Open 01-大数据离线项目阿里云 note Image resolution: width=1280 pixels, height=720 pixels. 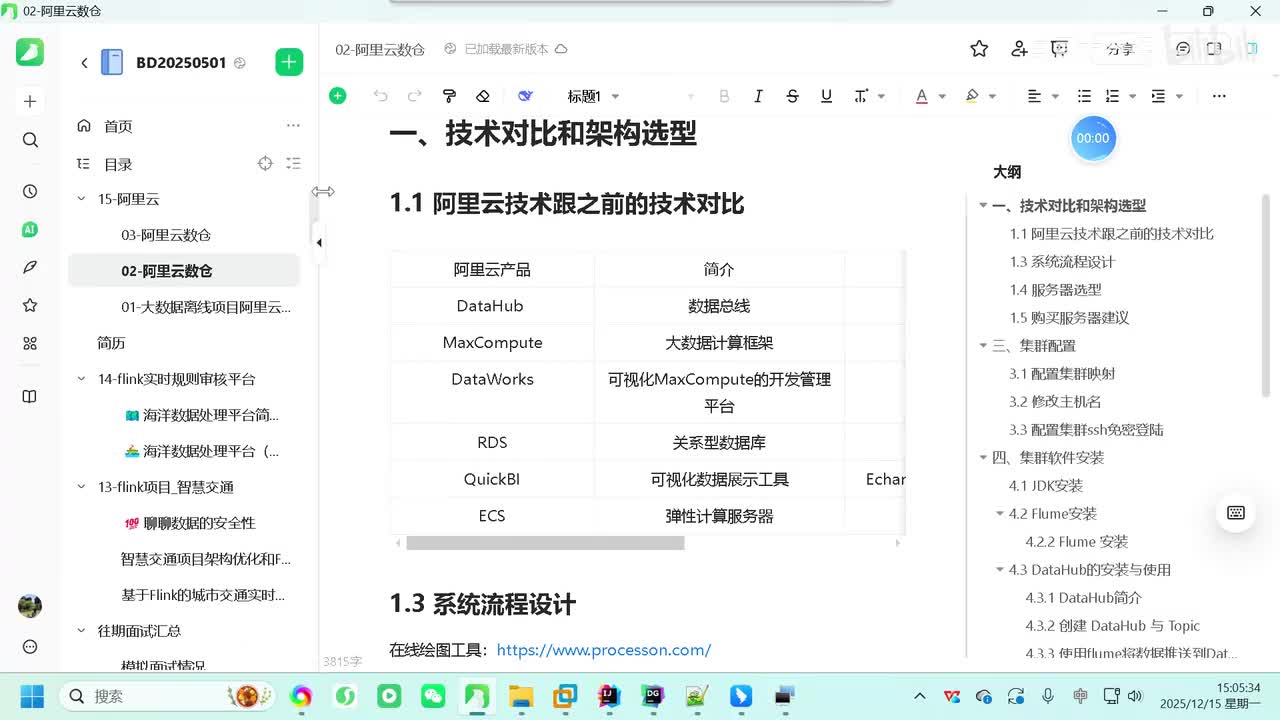tap(206, 307)
